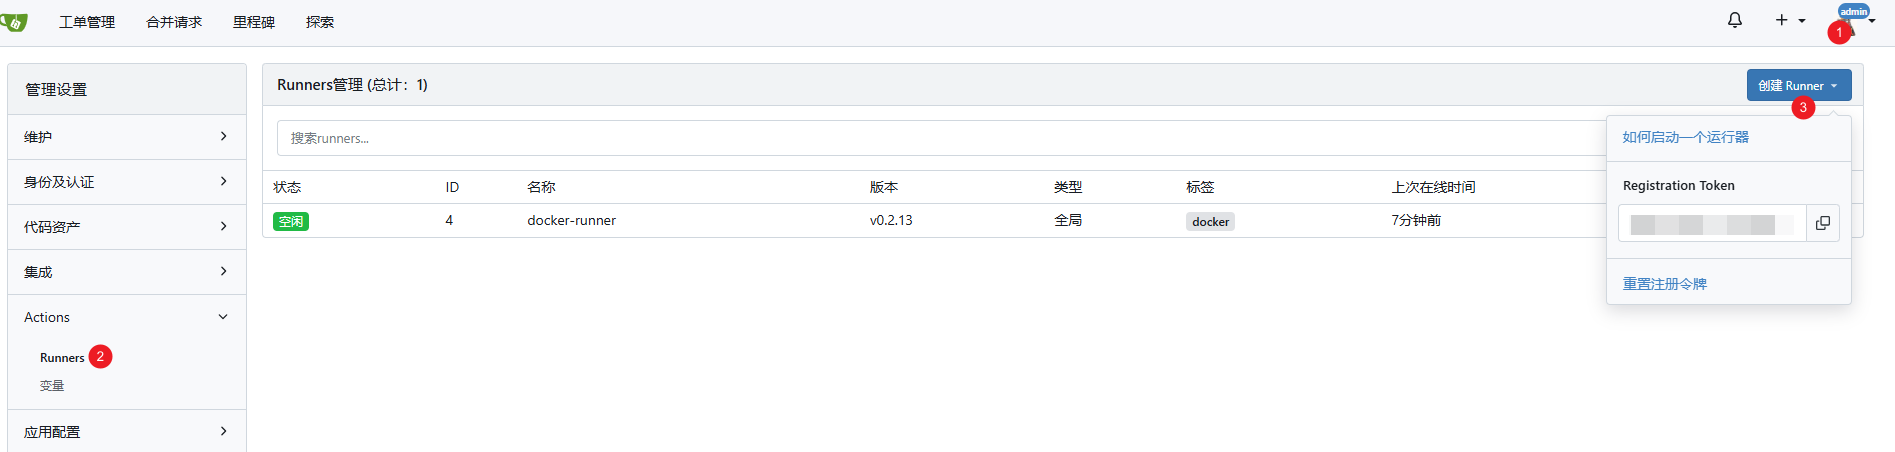Open the 创建 Runner dropdown
Image resolution: width=1895 pixels, height=452 pixels.
1798,85
